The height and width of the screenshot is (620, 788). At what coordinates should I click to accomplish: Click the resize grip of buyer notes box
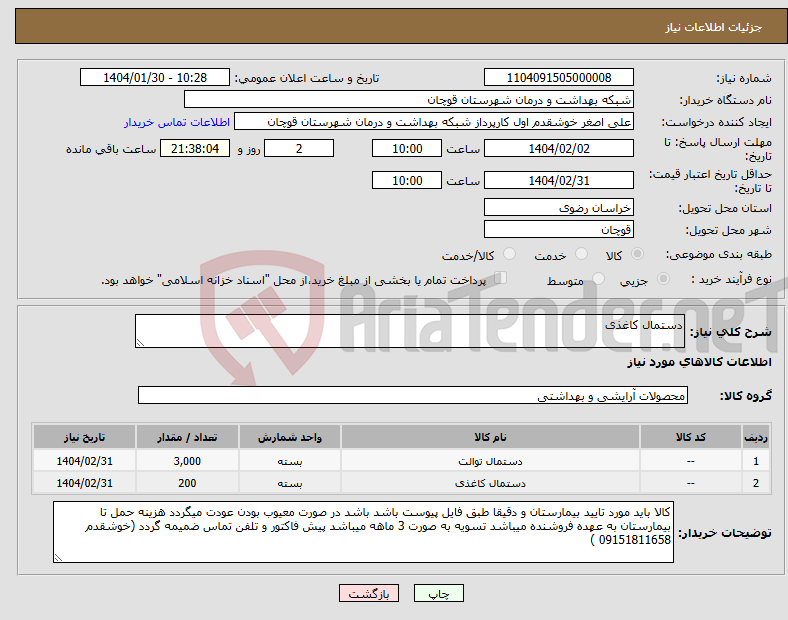click(x=58, y=558)
